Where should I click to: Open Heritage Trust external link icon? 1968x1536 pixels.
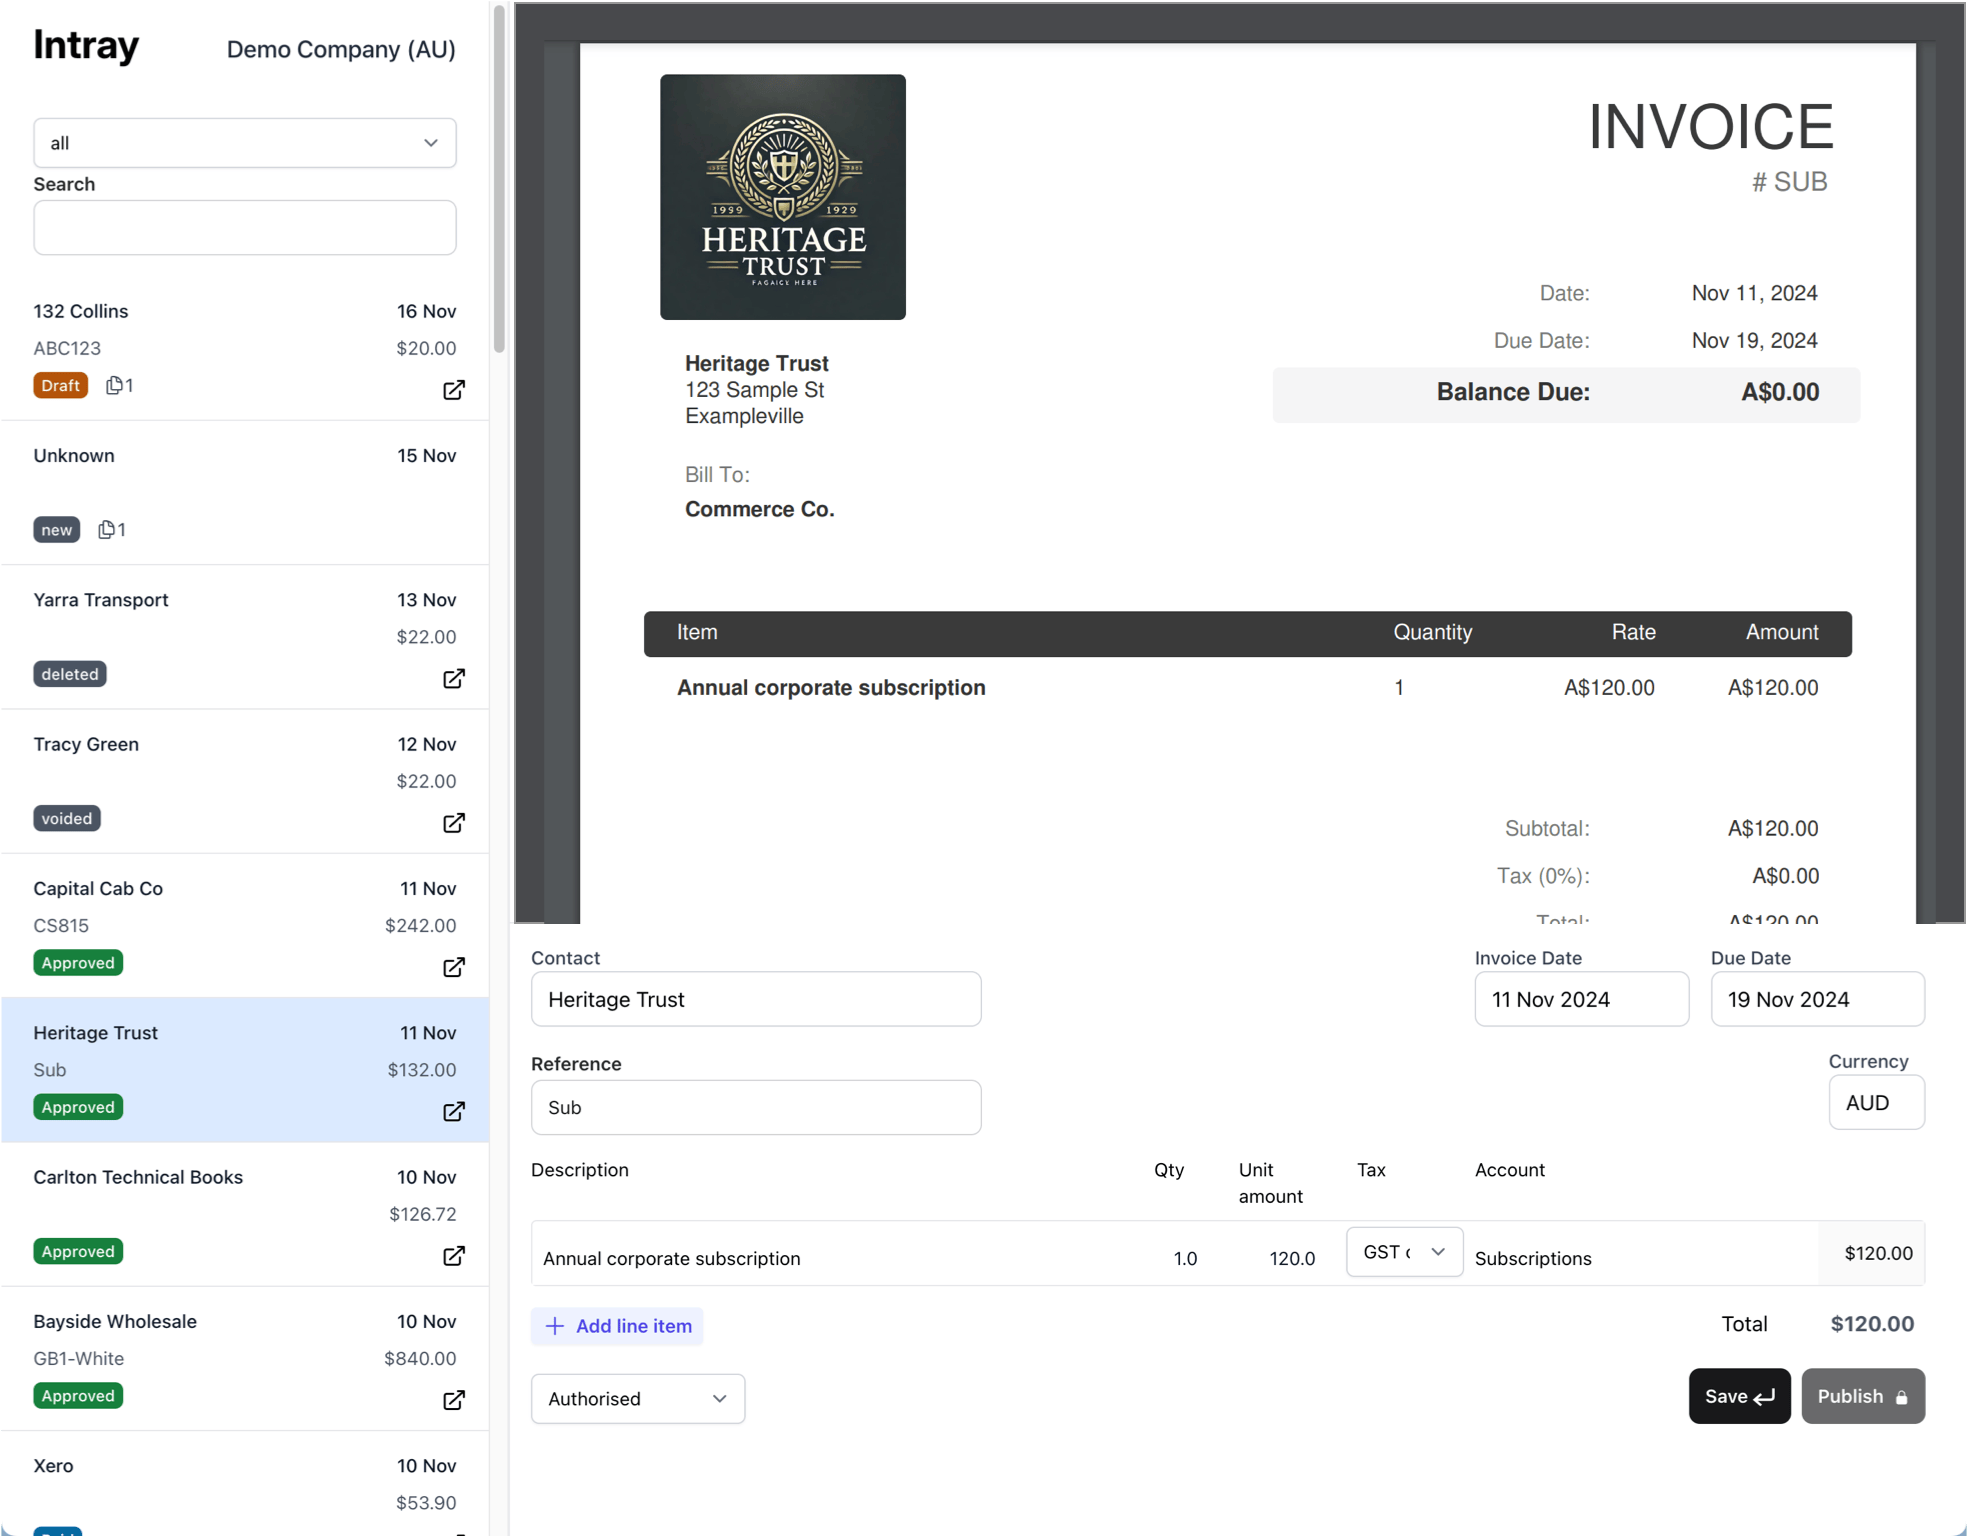click(x=453, y=1111)
